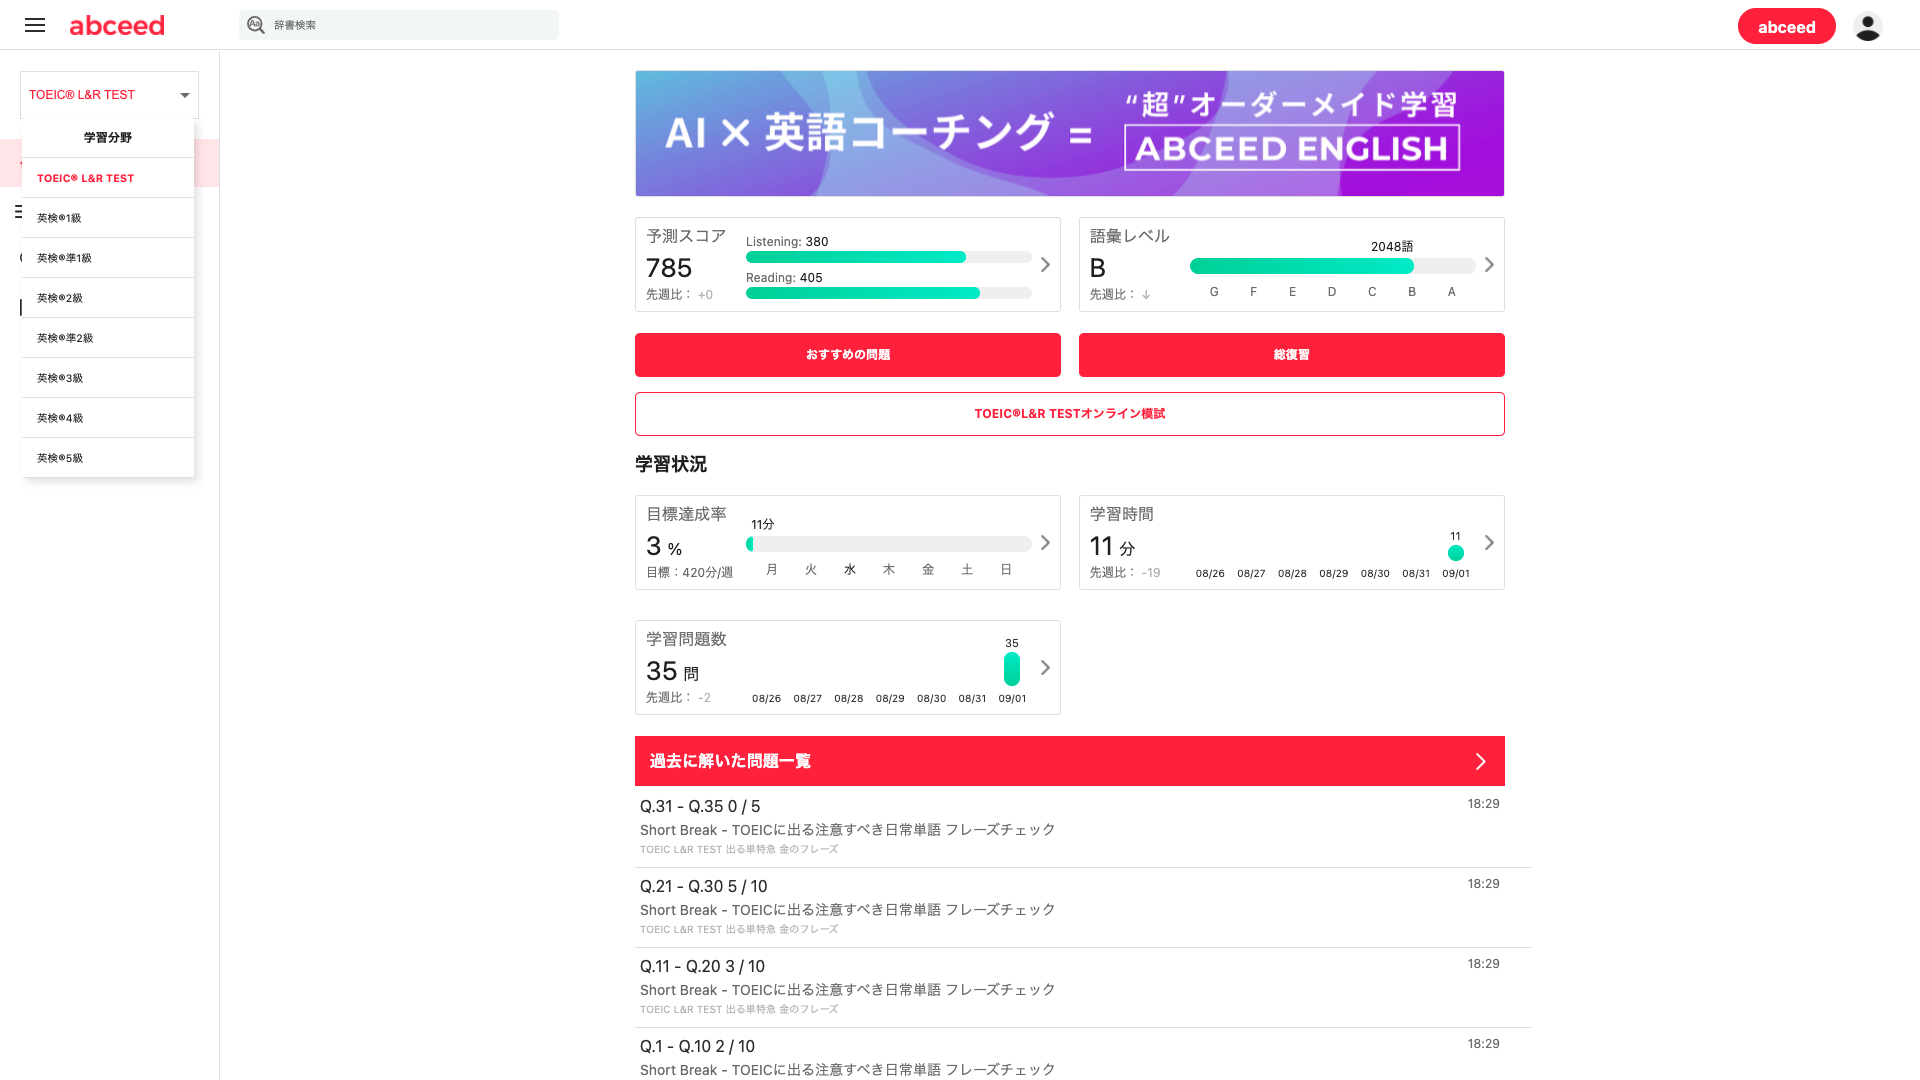Click the 目標達成率 weekly progress bar
This screenshot has width=1920, height=1080.
point(888,544)
